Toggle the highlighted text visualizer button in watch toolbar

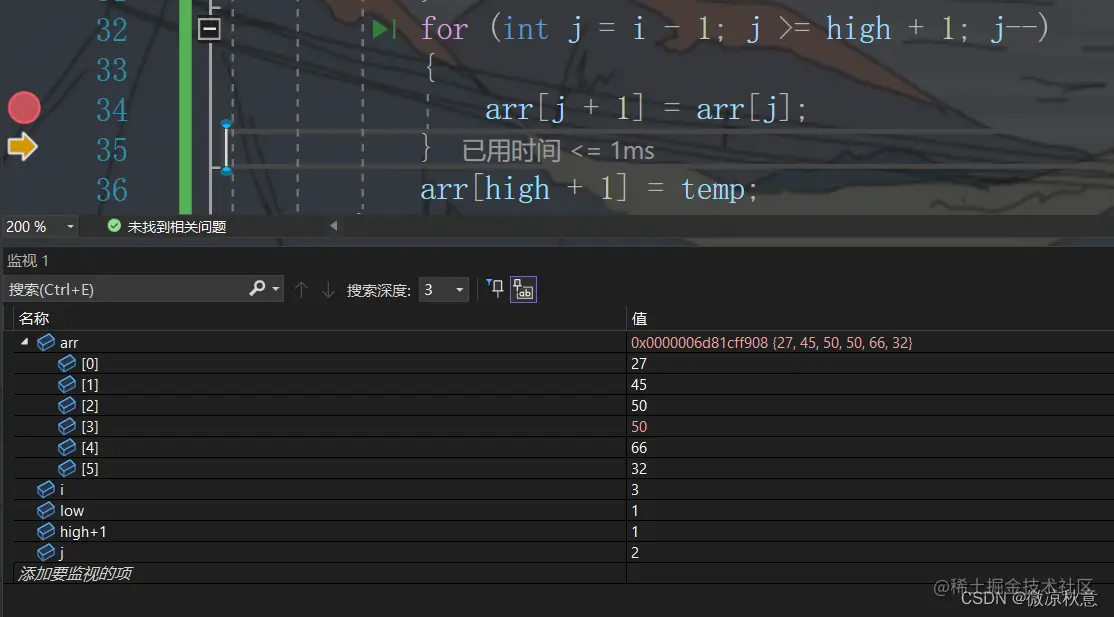coord(524,289)
